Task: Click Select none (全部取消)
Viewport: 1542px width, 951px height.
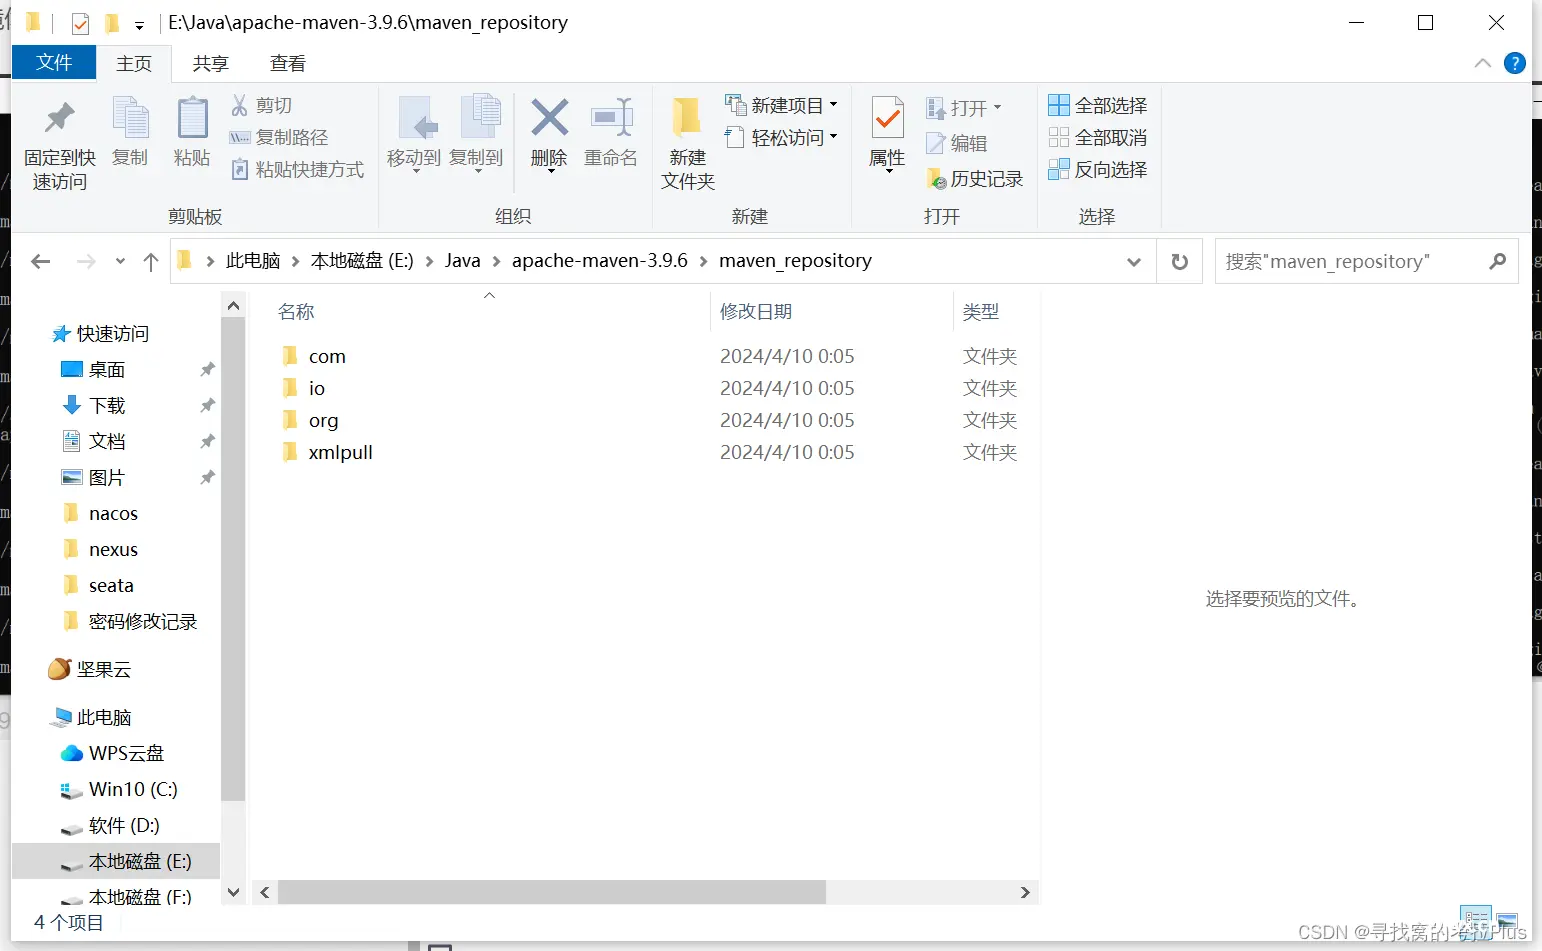Action: (1098, 137)
